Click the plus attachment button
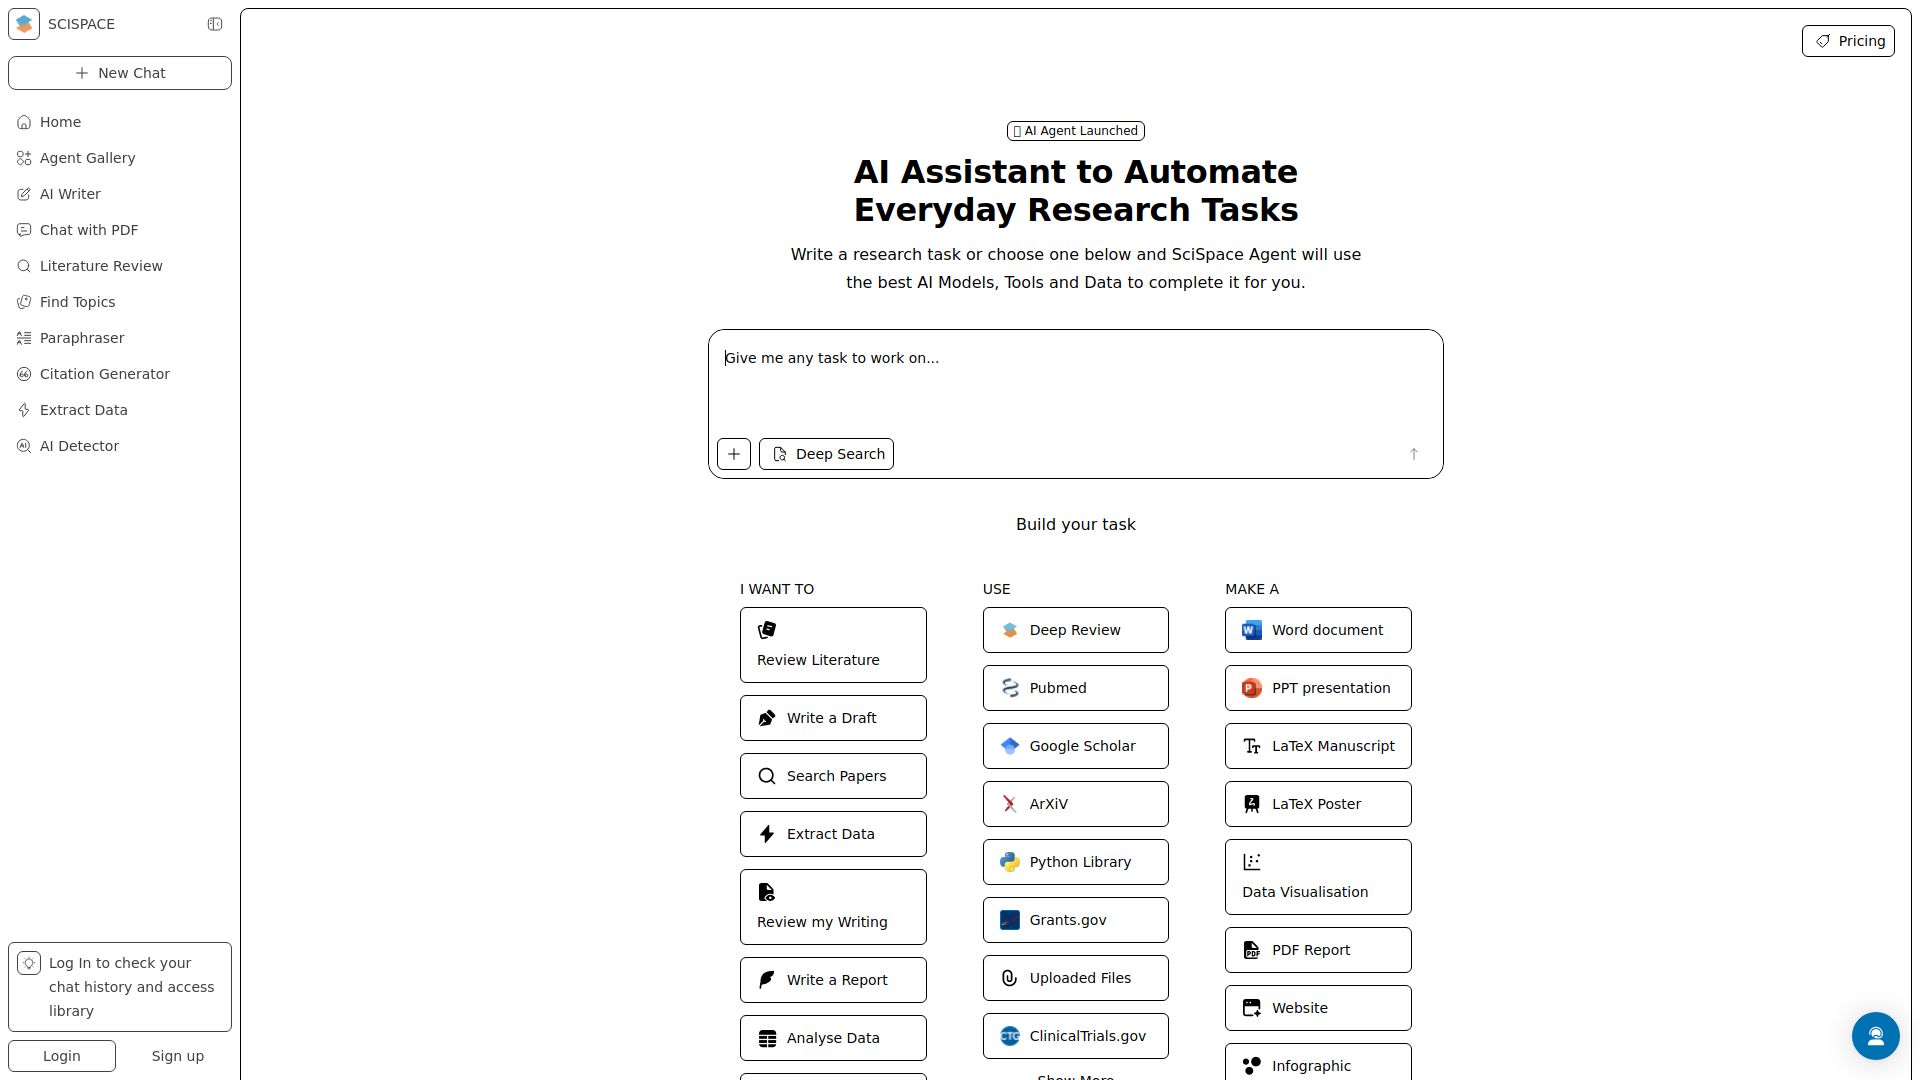1920x1080 pixels. [734, 454]
